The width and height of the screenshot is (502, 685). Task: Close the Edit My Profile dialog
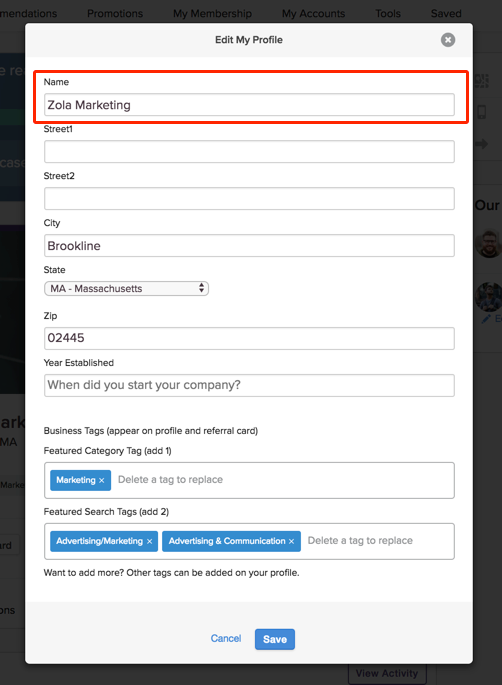[x=447, y=40]
